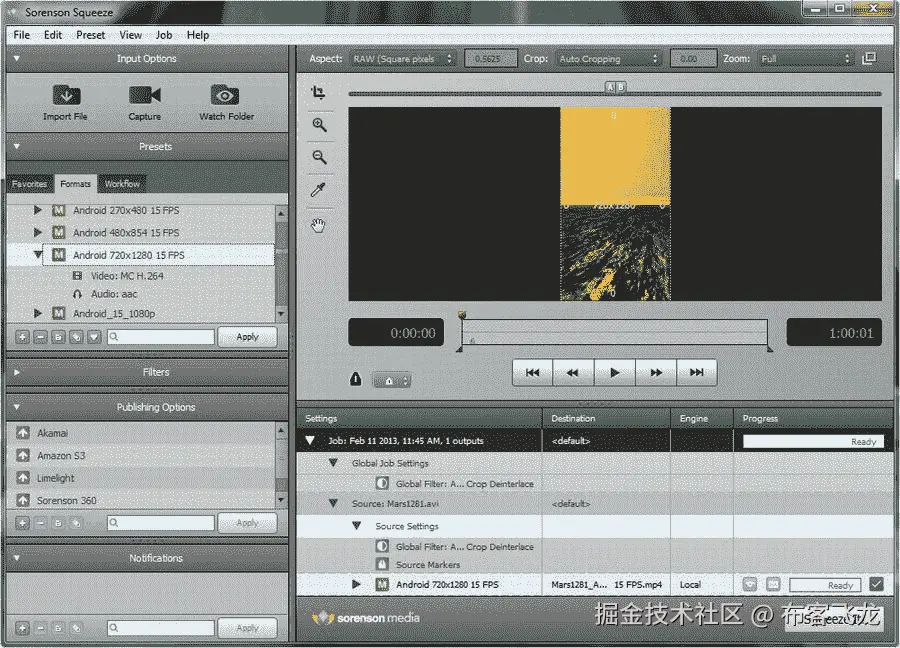Fast forward the video preview
The width and height of the screenshot is (900, 648).
coord(656,372)
